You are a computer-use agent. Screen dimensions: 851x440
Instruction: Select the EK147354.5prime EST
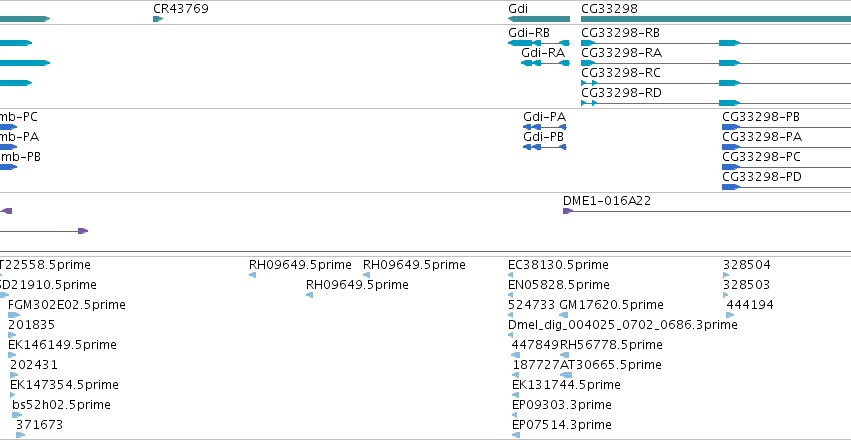(64, 385)
